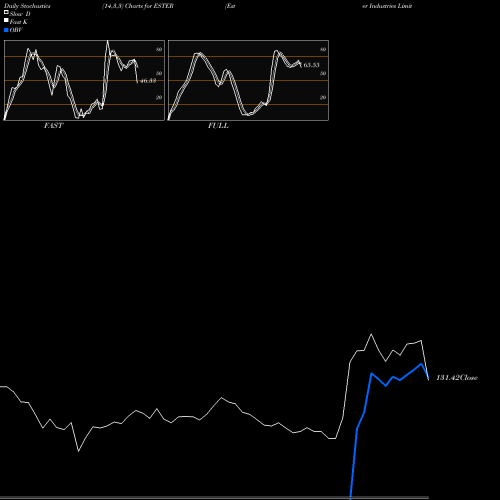This screenshot has width=500, height=500.
Task: Click the 20 axis label in FAST chart
Action: [x=159, y=97]
